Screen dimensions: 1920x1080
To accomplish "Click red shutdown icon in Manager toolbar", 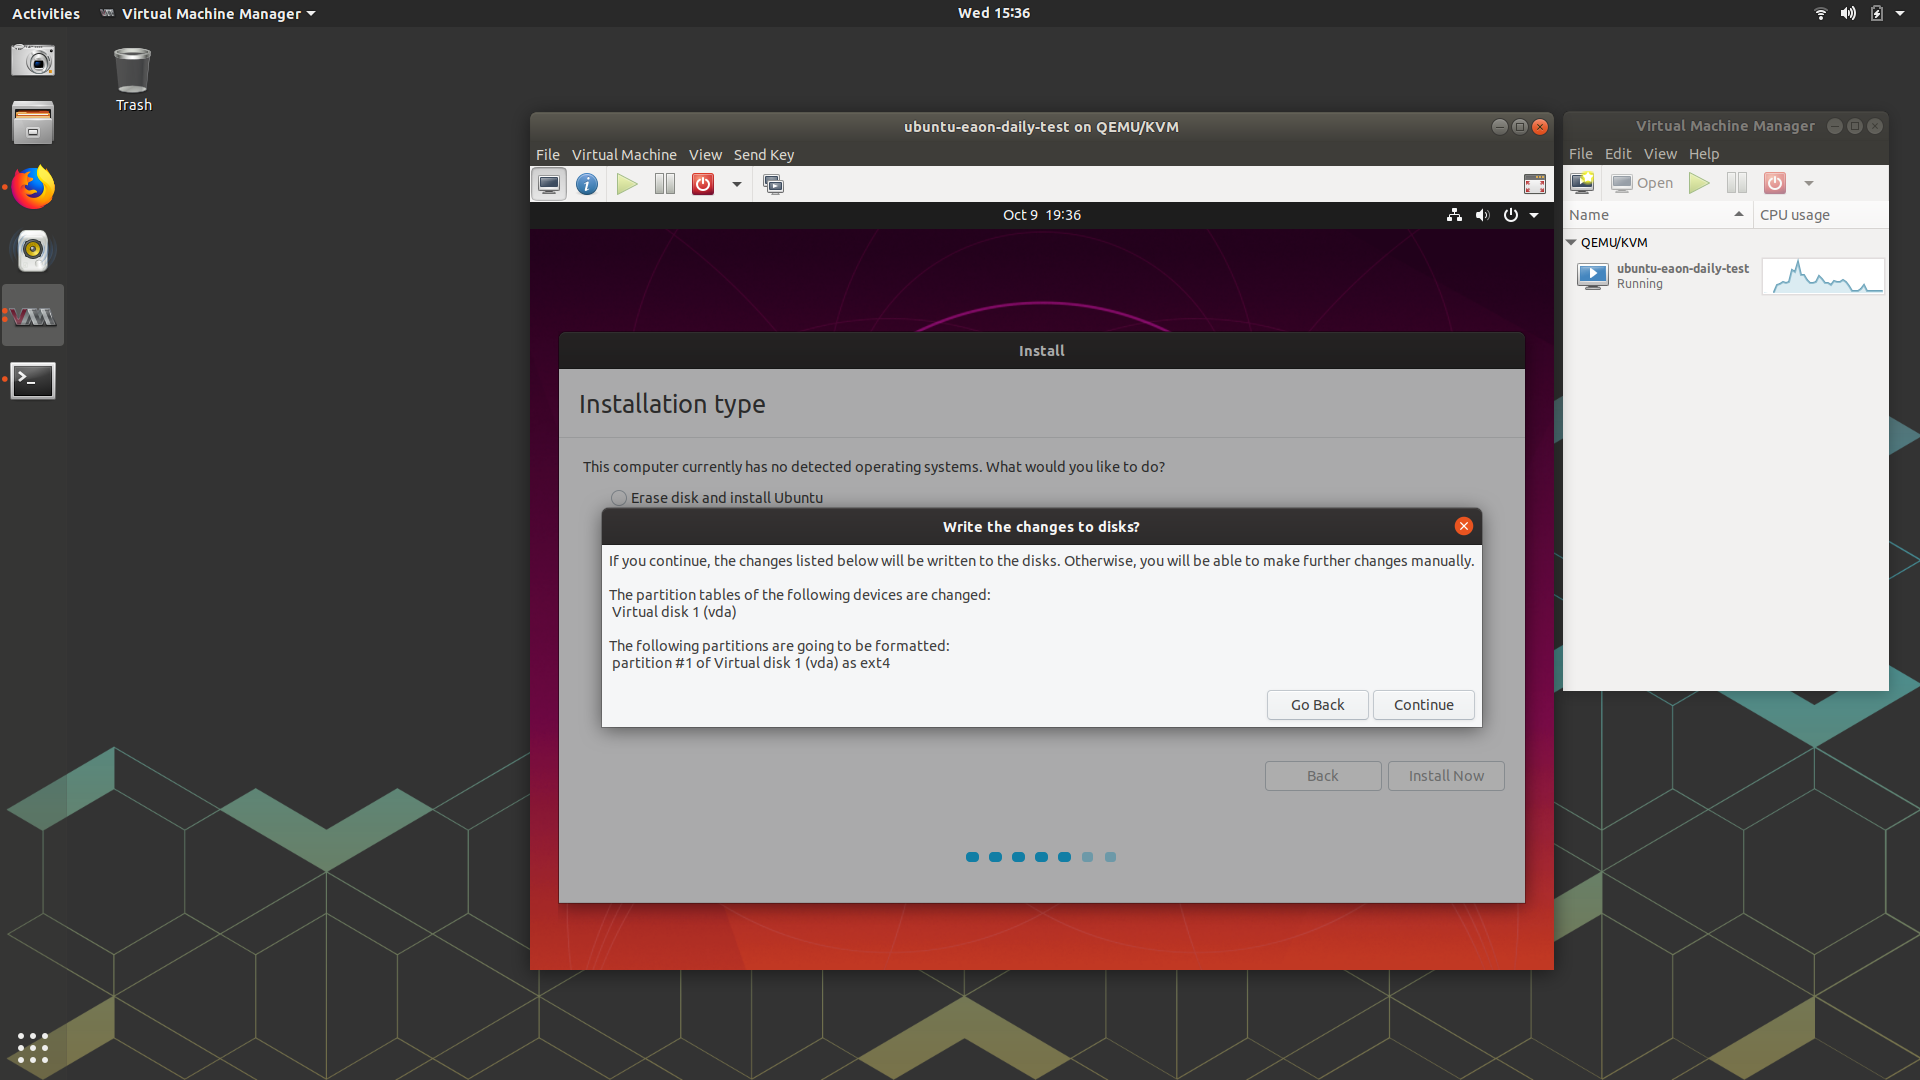I will [1774, 183].
